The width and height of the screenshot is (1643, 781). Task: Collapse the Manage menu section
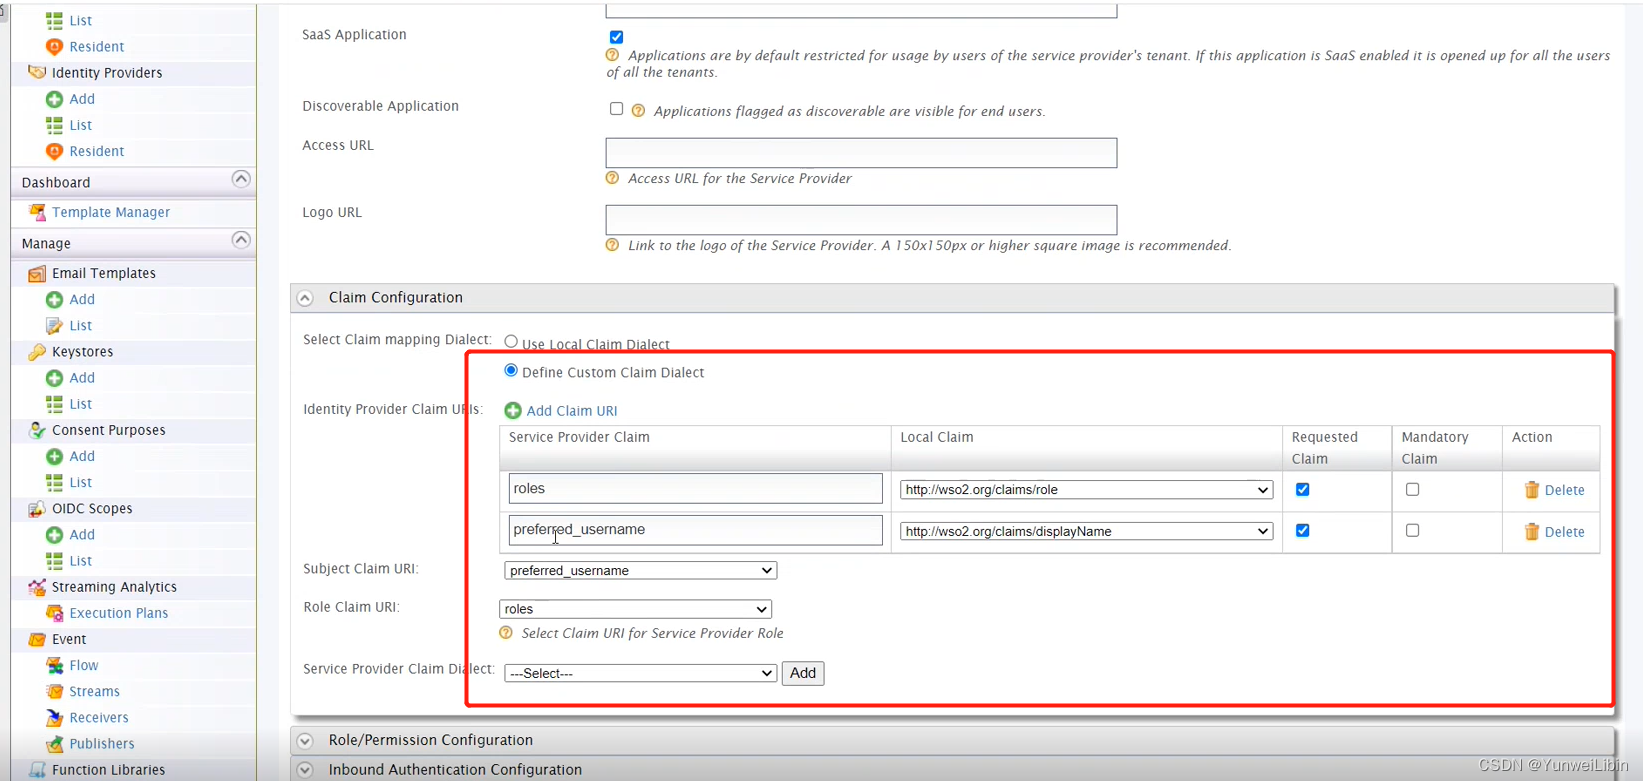pyautogui.click(x=241, y=240)
